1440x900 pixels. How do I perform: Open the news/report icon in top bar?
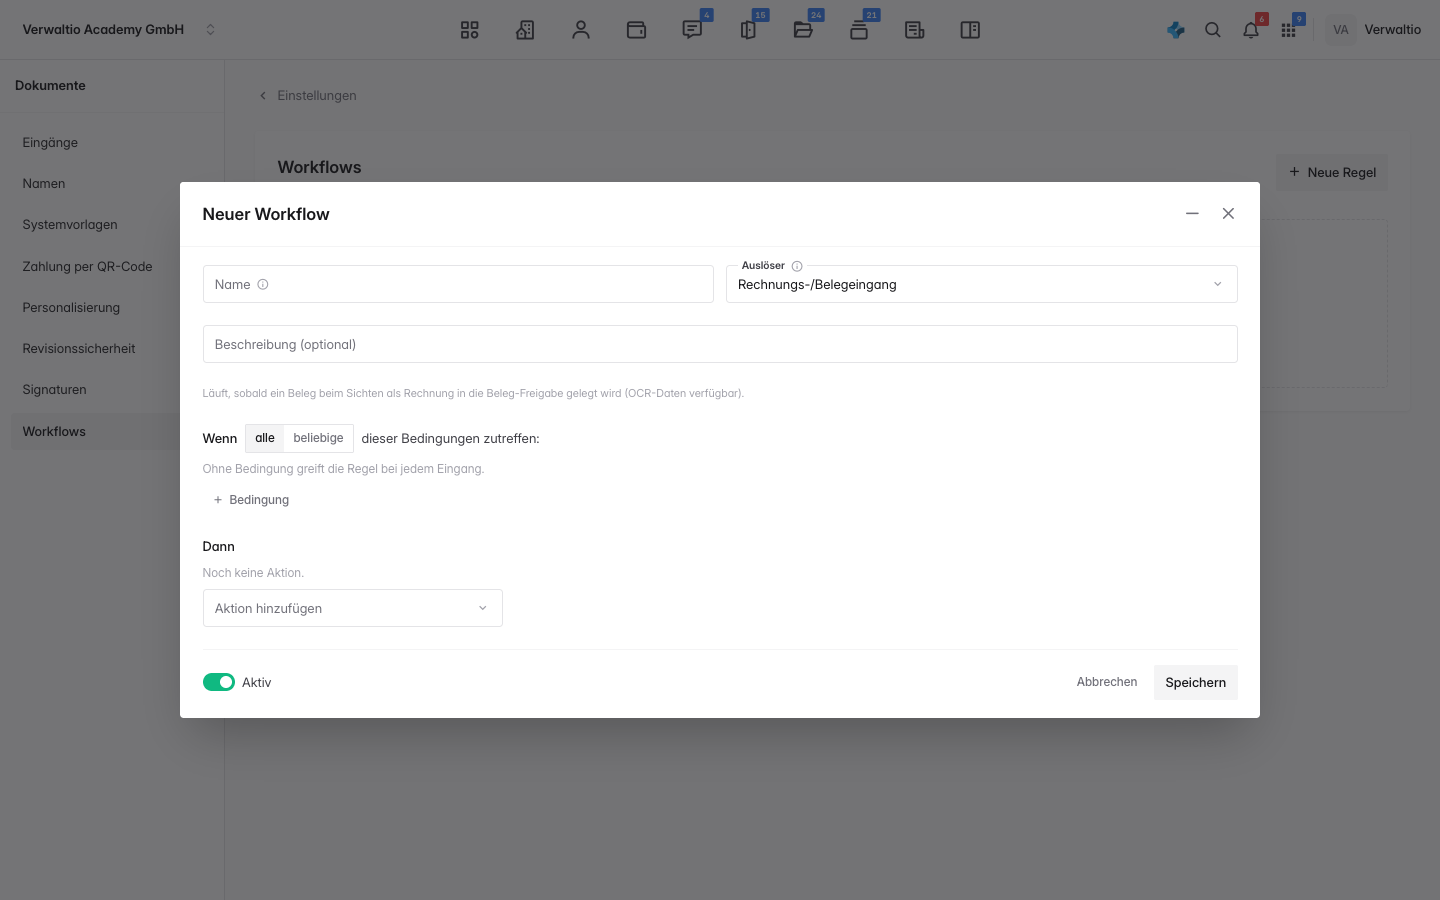pyautogui.click(x=914, y=30)
